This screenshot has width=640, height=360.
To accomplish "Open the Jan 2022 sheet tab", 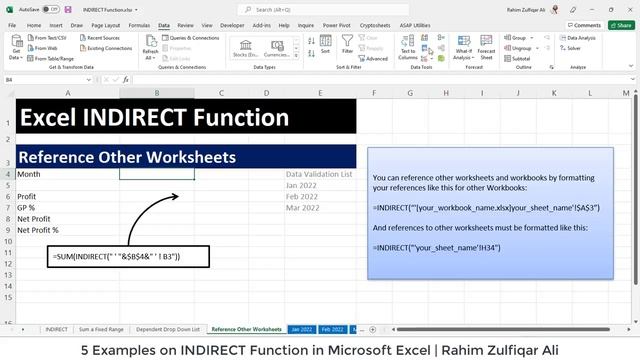I will click(x=302, y=329).
